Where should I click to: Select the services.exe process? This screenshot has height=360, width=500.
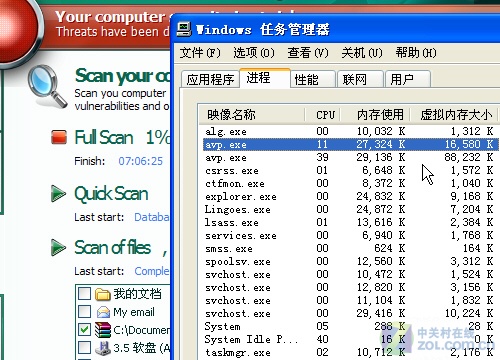[350, 235]
